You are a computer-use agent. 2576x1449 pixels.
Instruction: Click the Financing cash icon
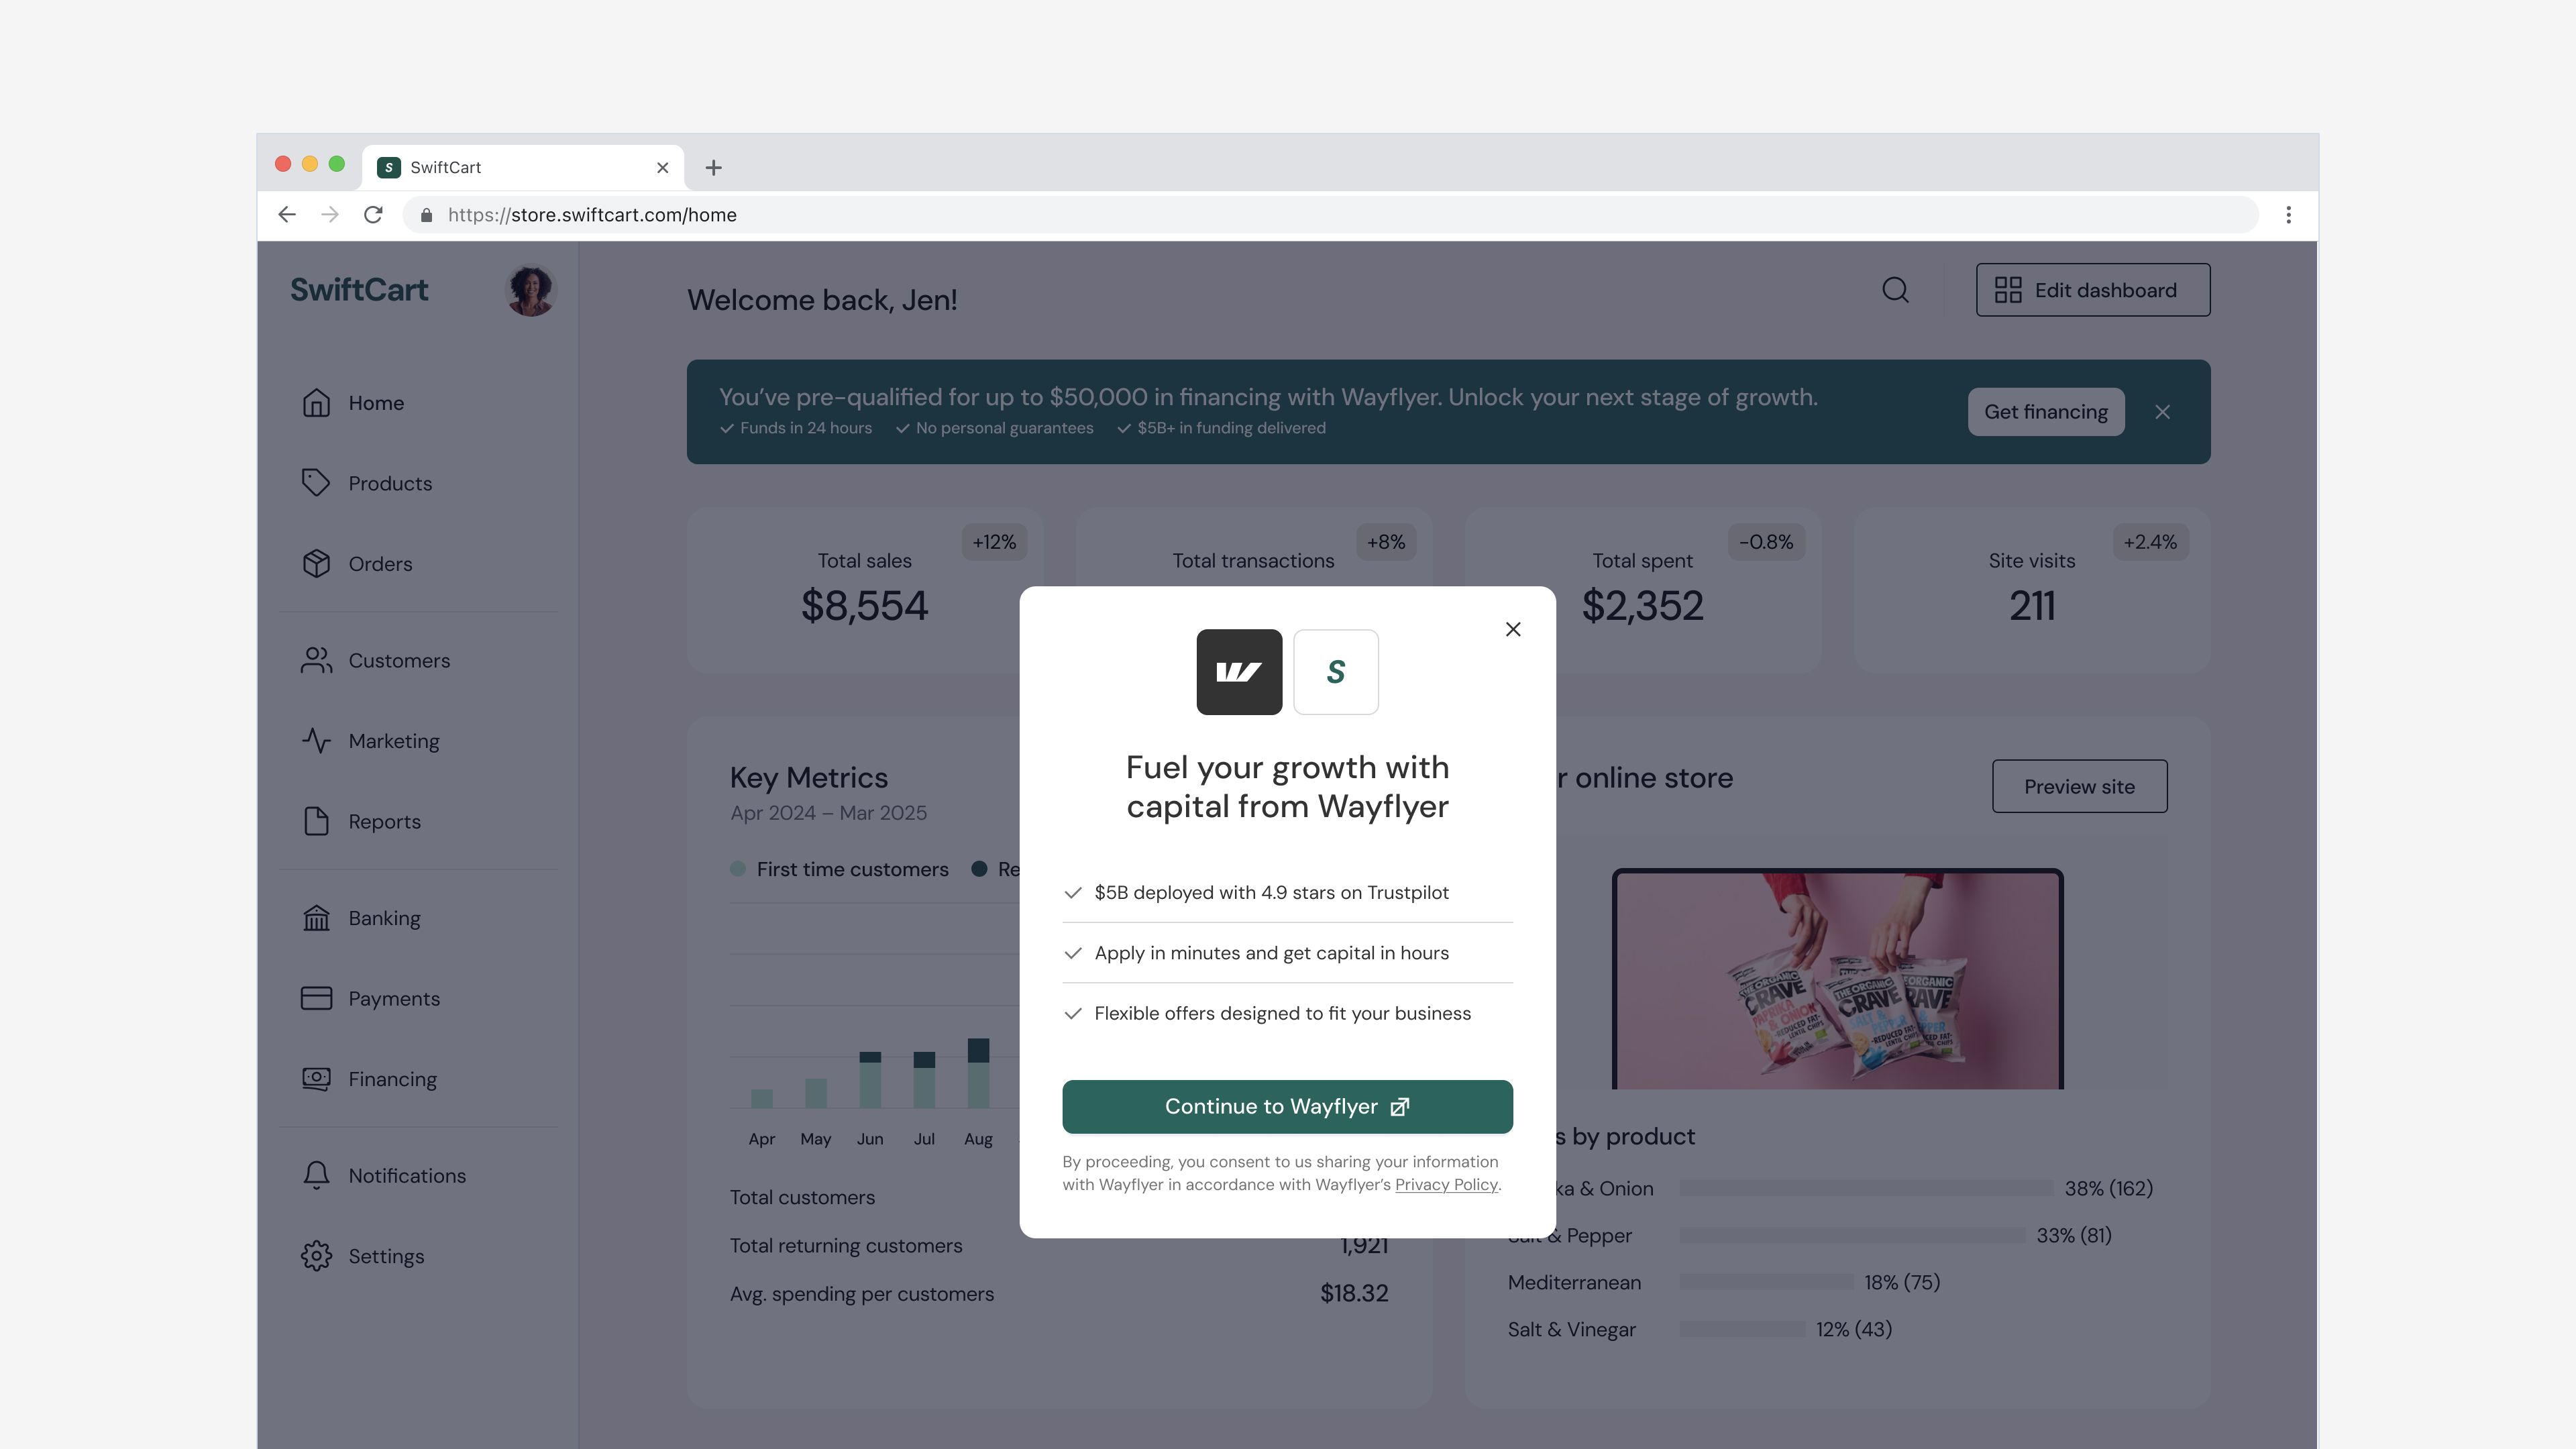316,1079
